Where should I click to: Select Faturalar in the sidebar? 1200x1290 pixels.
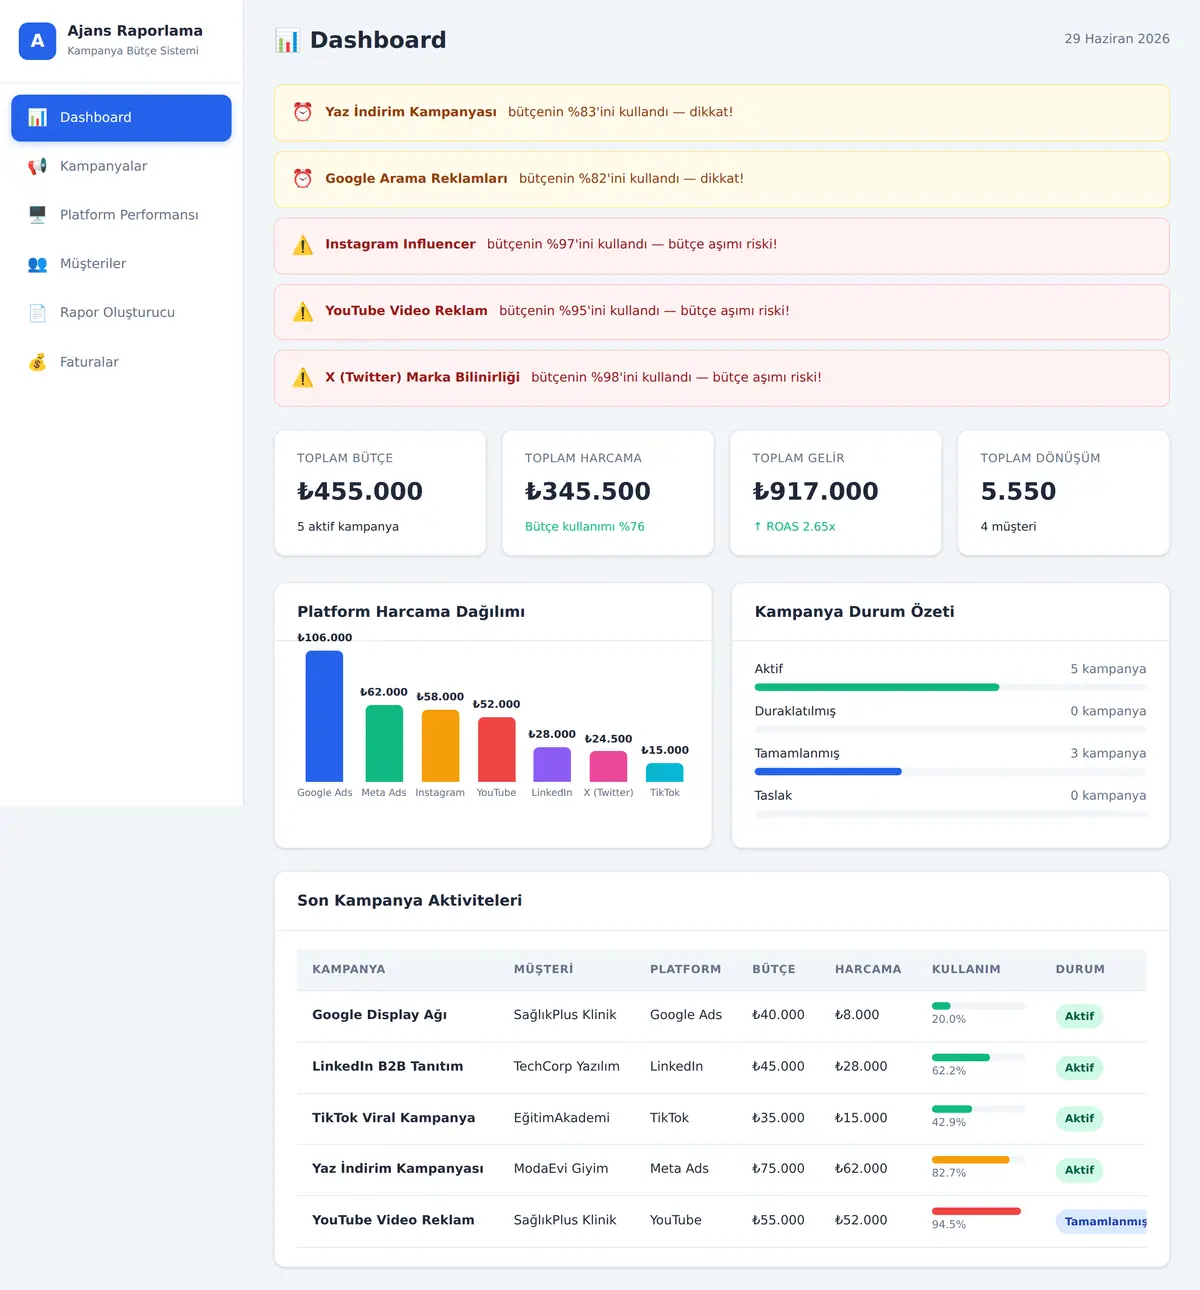tap(121, 362)
